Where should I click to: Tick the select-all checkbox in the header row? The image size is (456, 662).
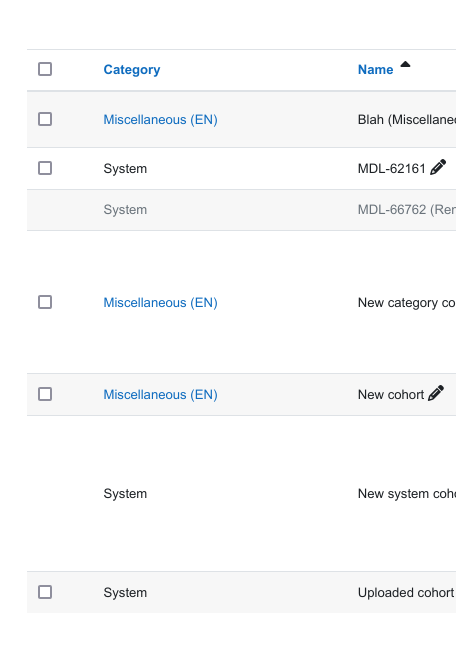[45, 69]
